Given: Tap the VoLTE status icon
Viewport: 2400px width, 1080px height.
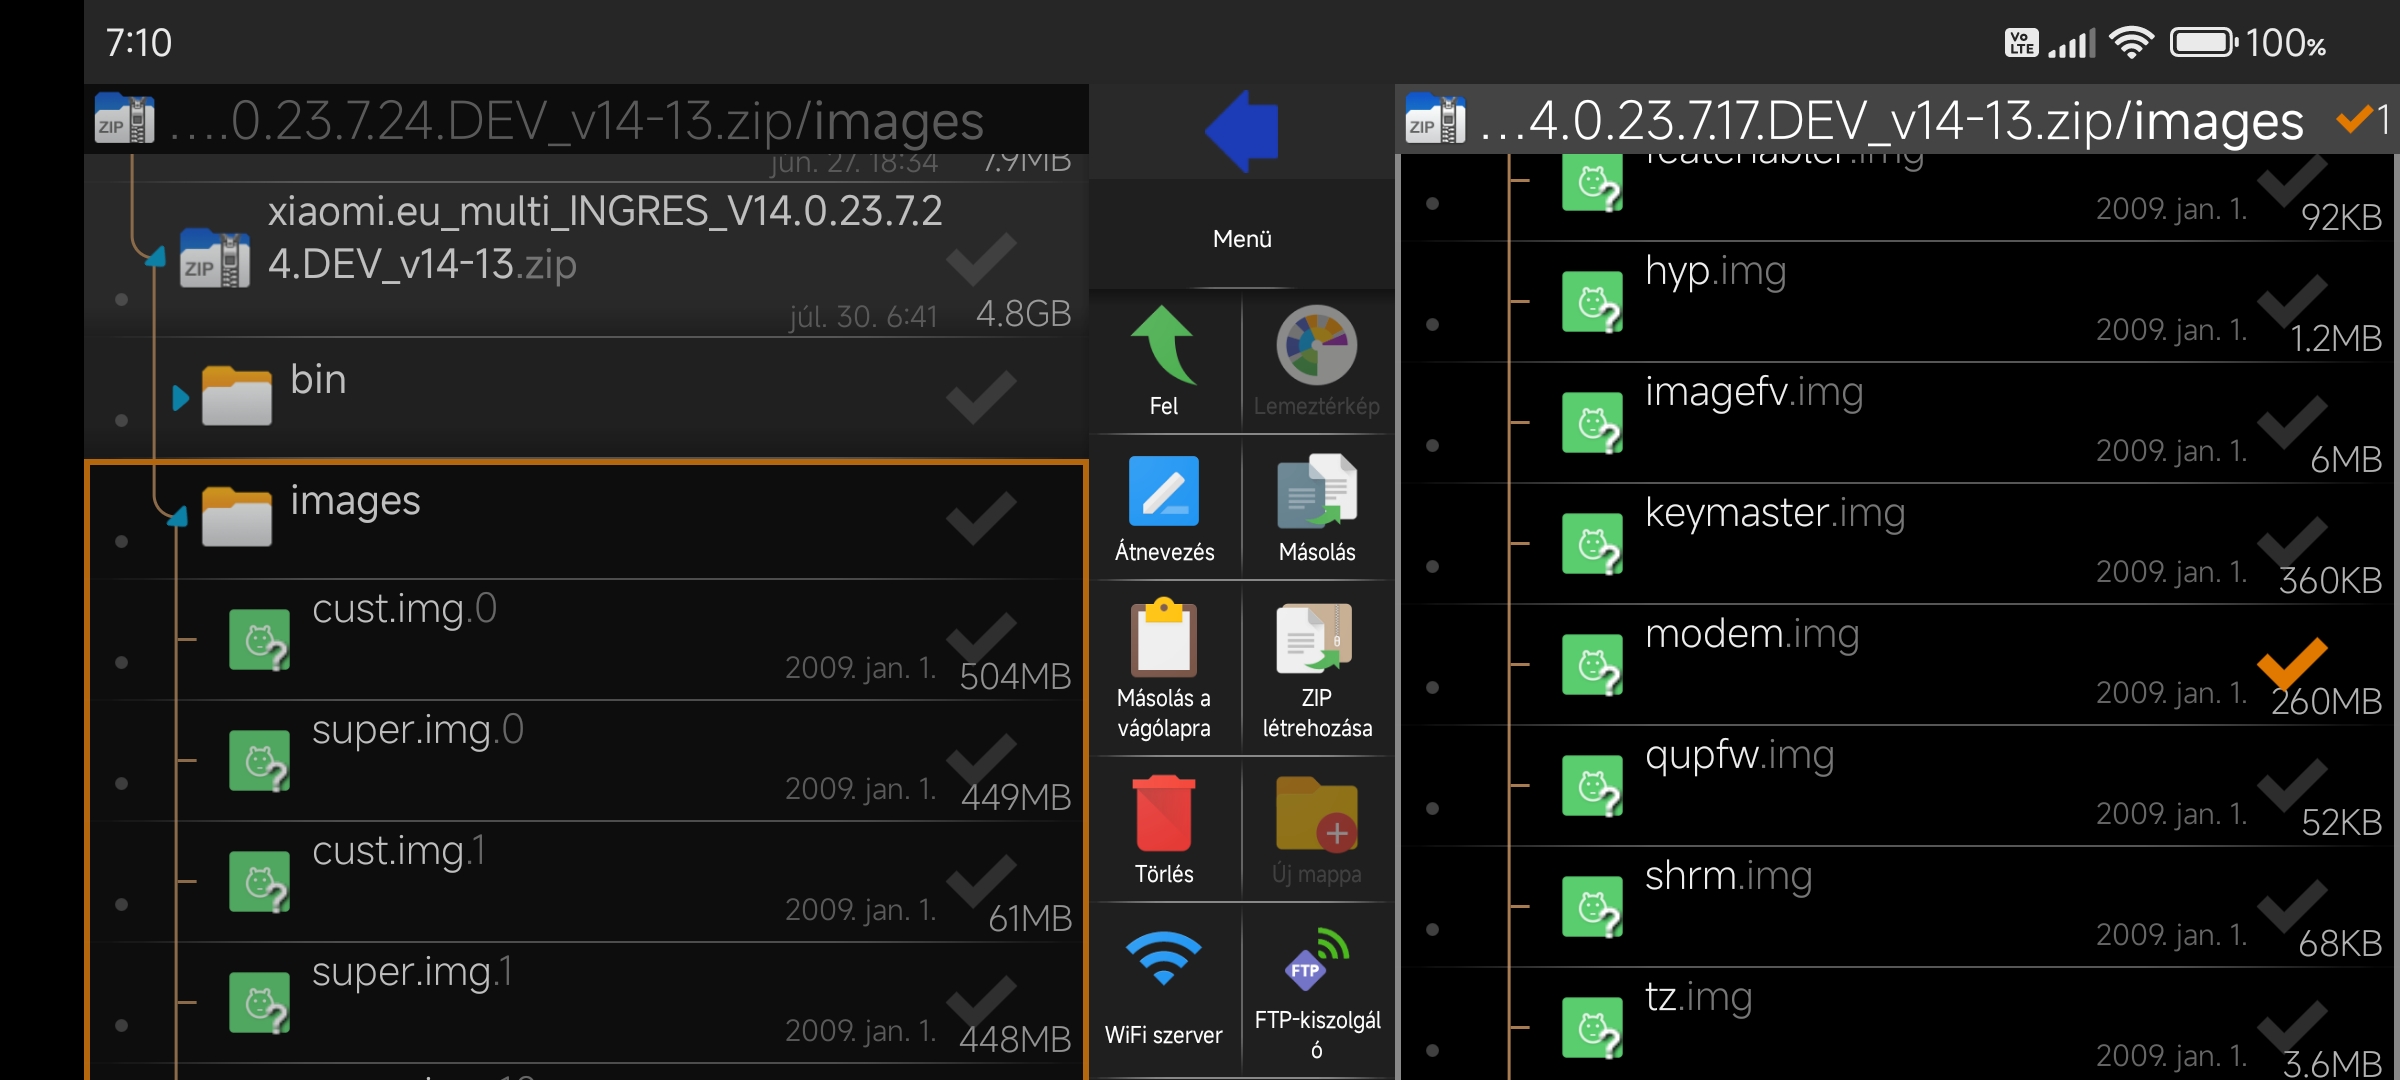Looking at the screenshot, I should [x=2021, y=43].
